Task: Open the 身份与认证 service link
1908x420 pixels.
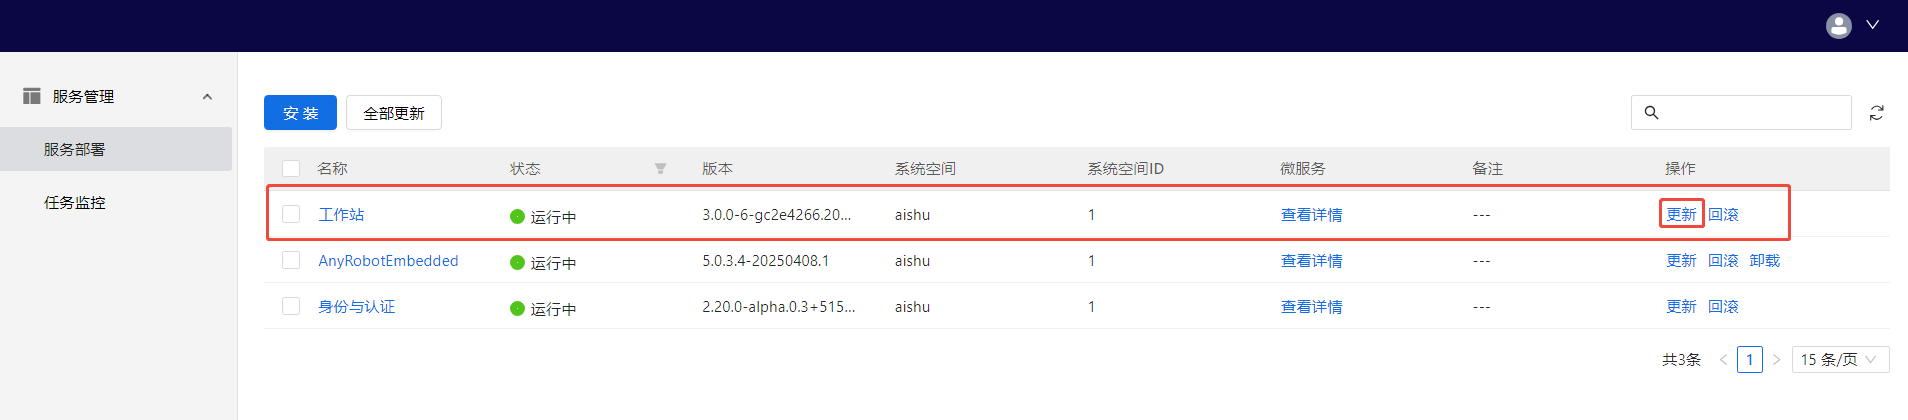Action: coord(357,306)
